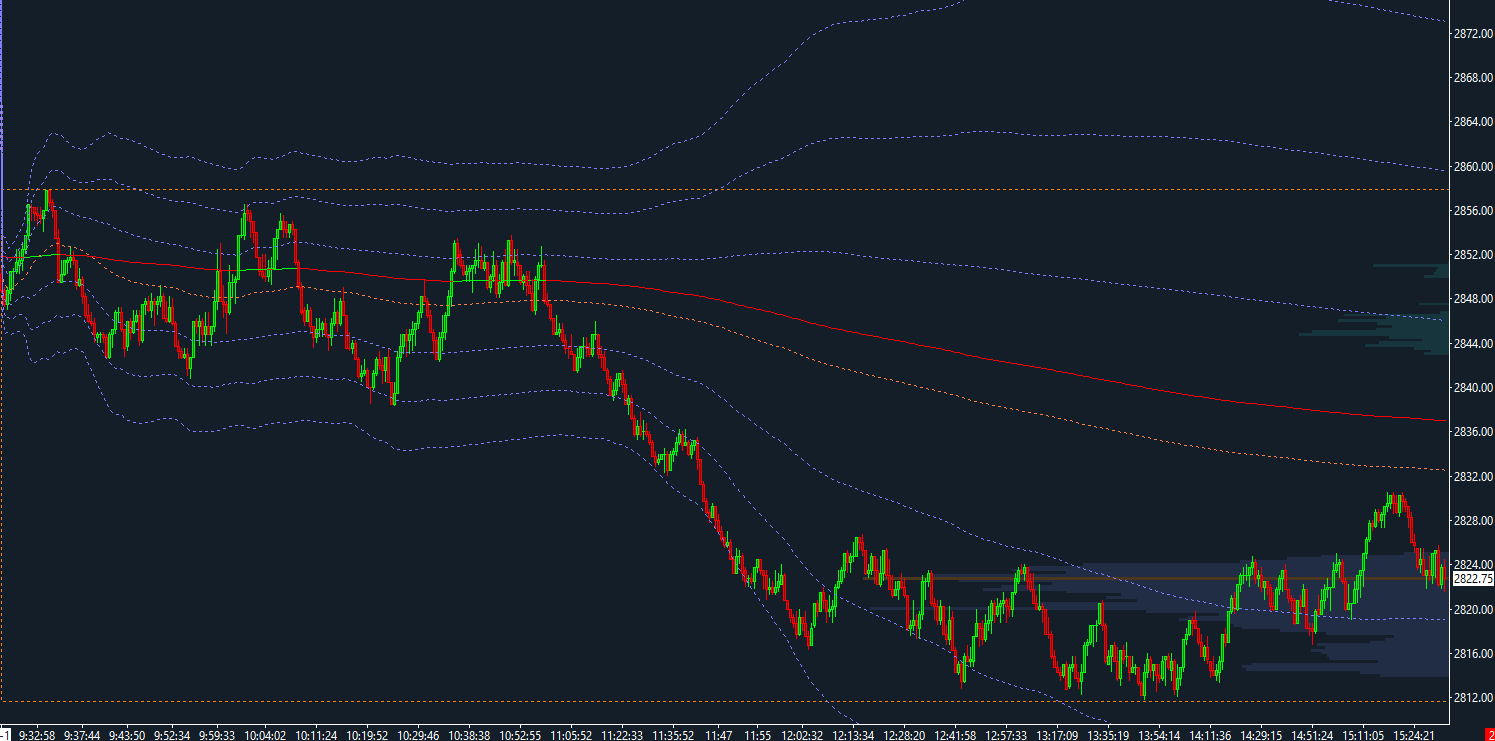1495x741 pixels.
Task: Choose the 10:19:52 timestamp
Action: (369, 735)
